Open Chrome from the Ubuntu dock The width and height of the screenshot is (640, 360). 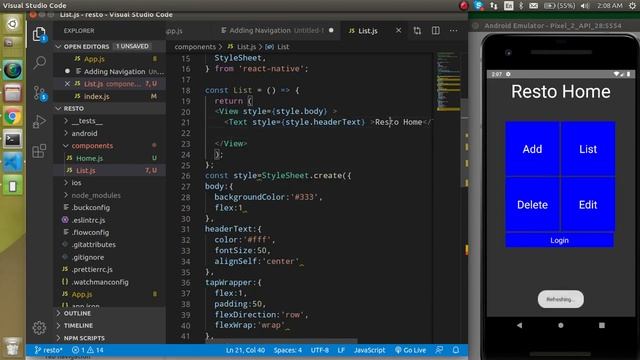click(13, 117)
